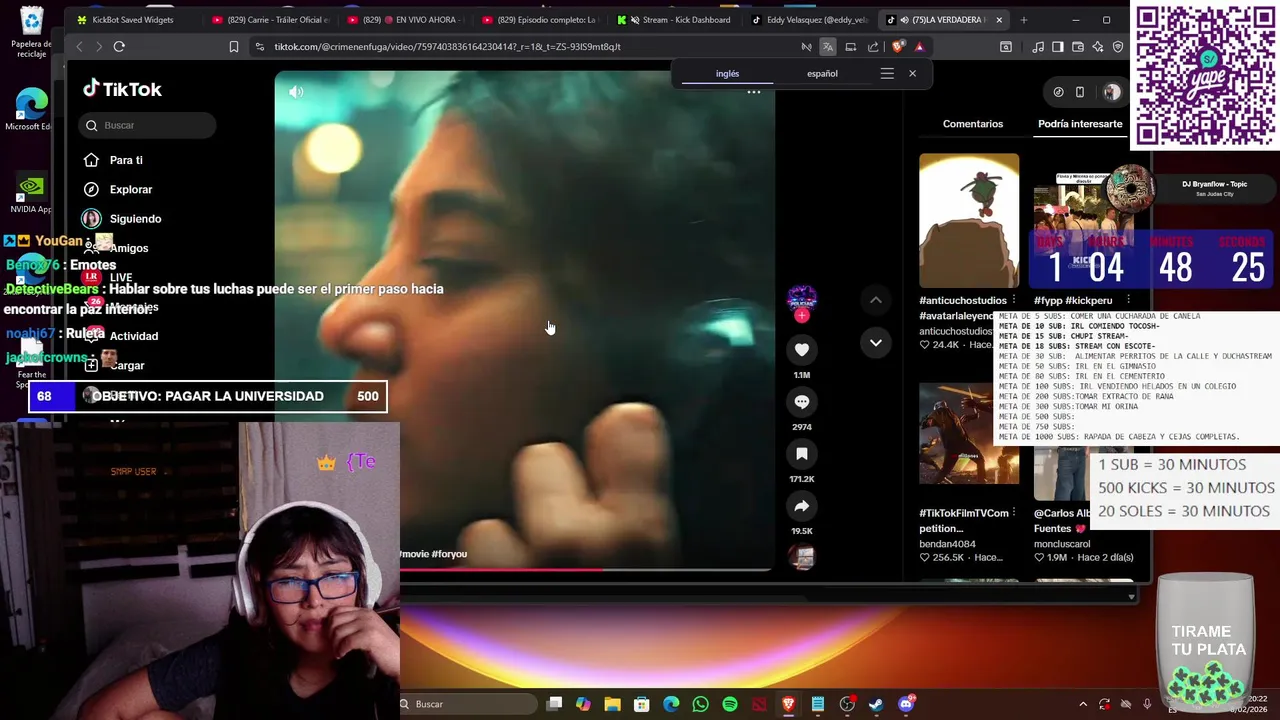The width and height of the screenshot is (1280, 720).
Task: Close the LA VERDADERA TikTok tab
Action: coord(998,20)
